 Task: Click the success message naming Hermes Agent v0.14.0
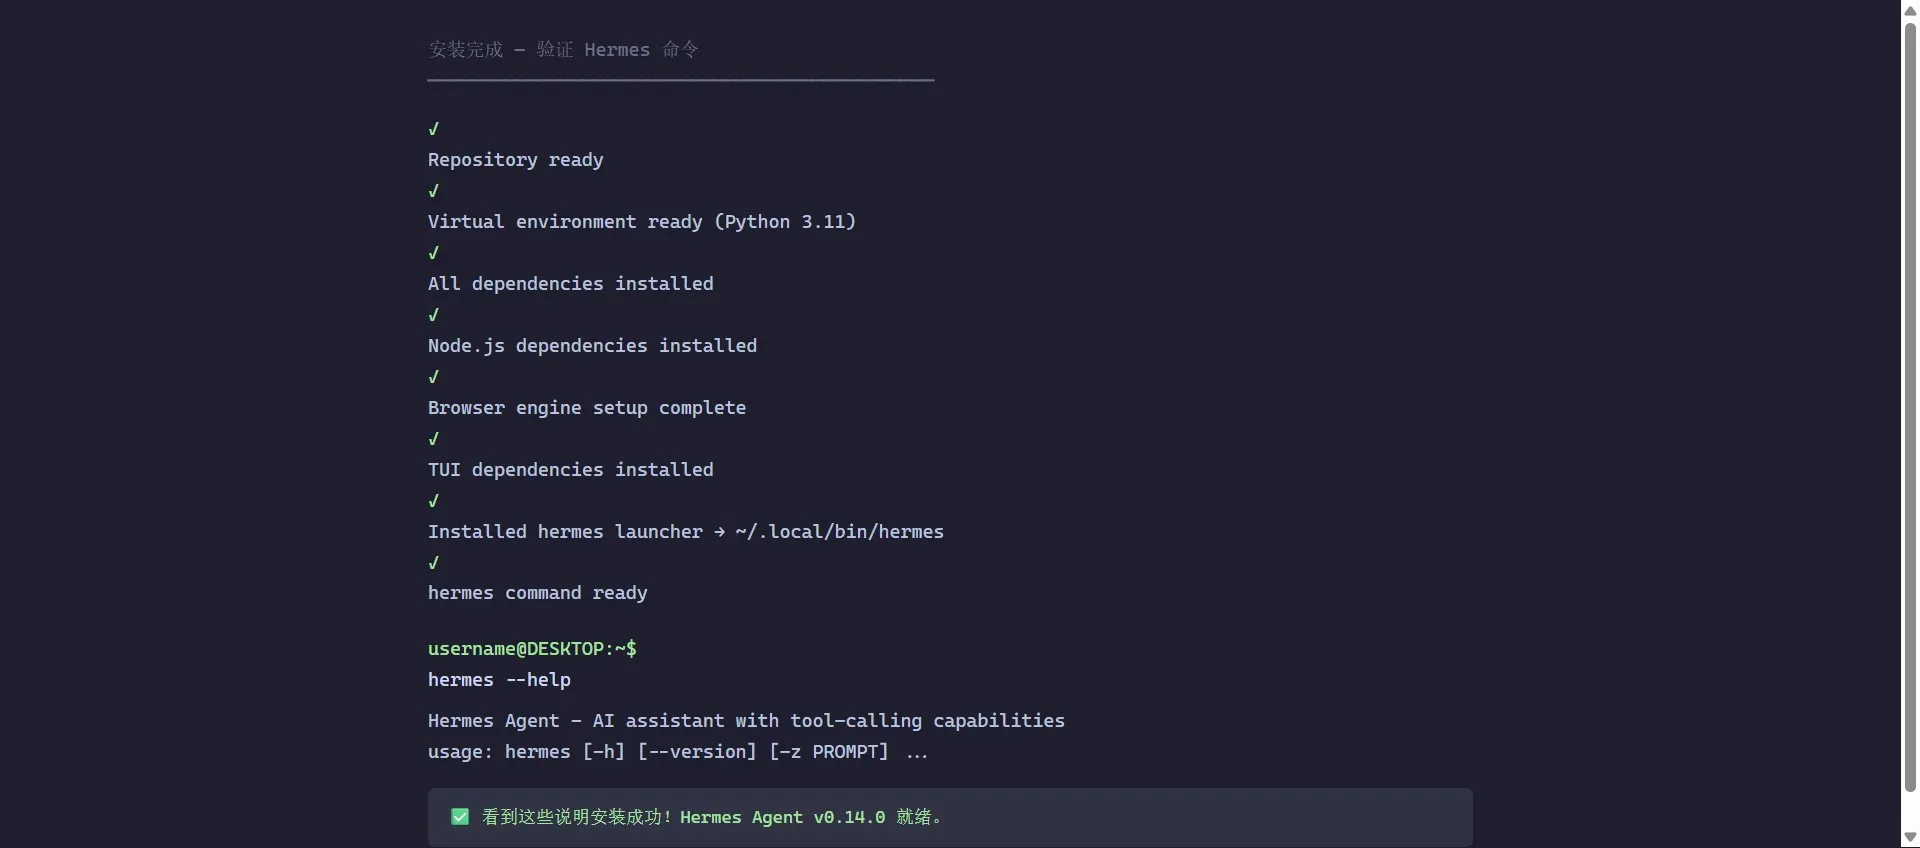[x=711, y=817]
